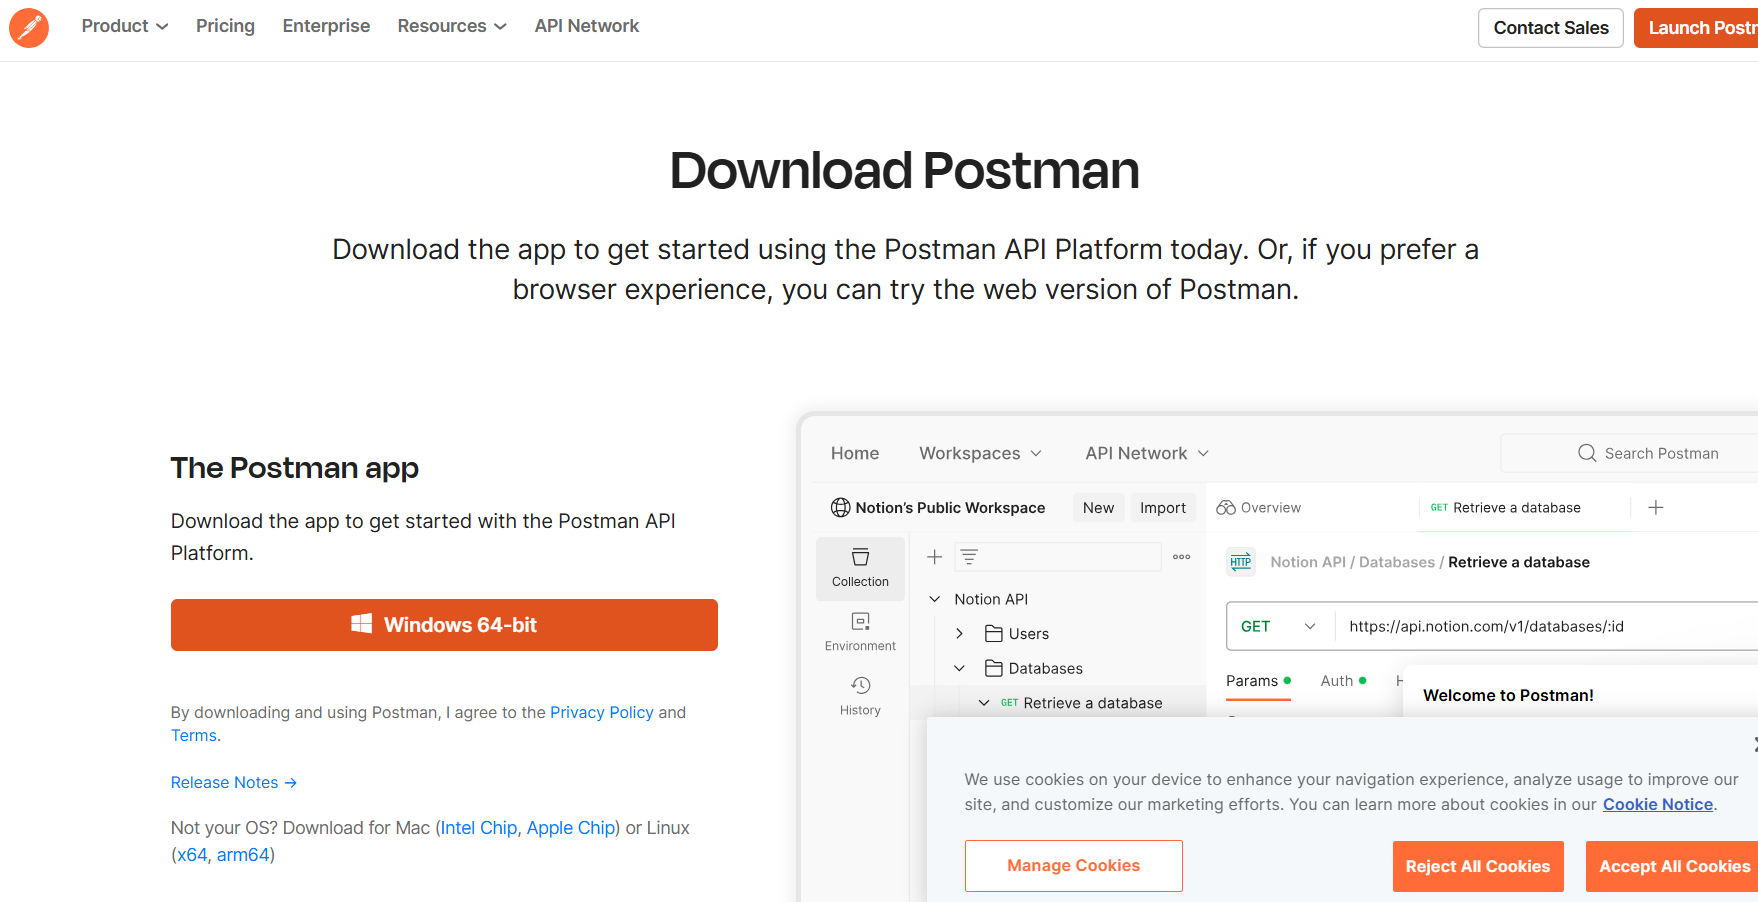Go to the Pricing page
This screenshot has width=1758, height=902.
[225, 26]
